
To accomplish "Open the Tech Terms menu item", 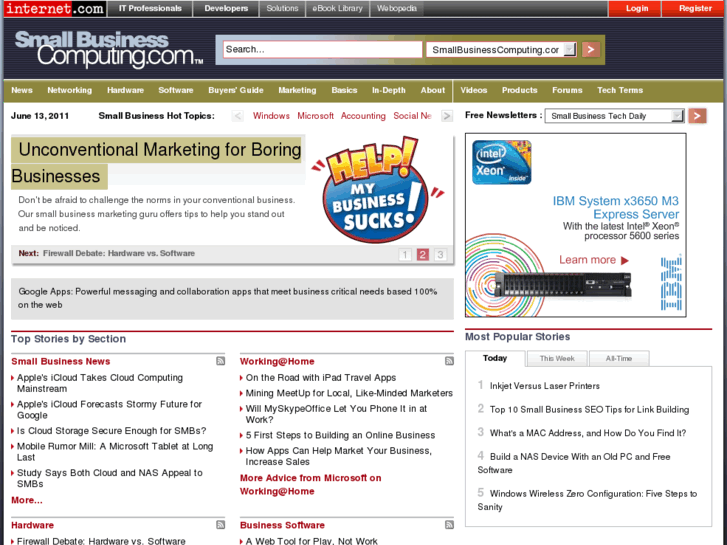I will (x=620, y=90).
